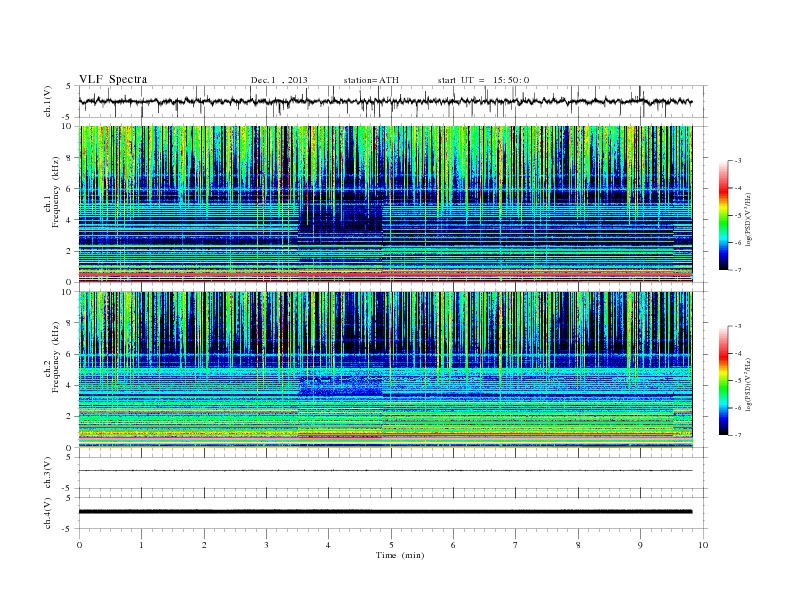
Task: Click the '-7' tick on ch.1 colorbar
Action: pos(738,270)
